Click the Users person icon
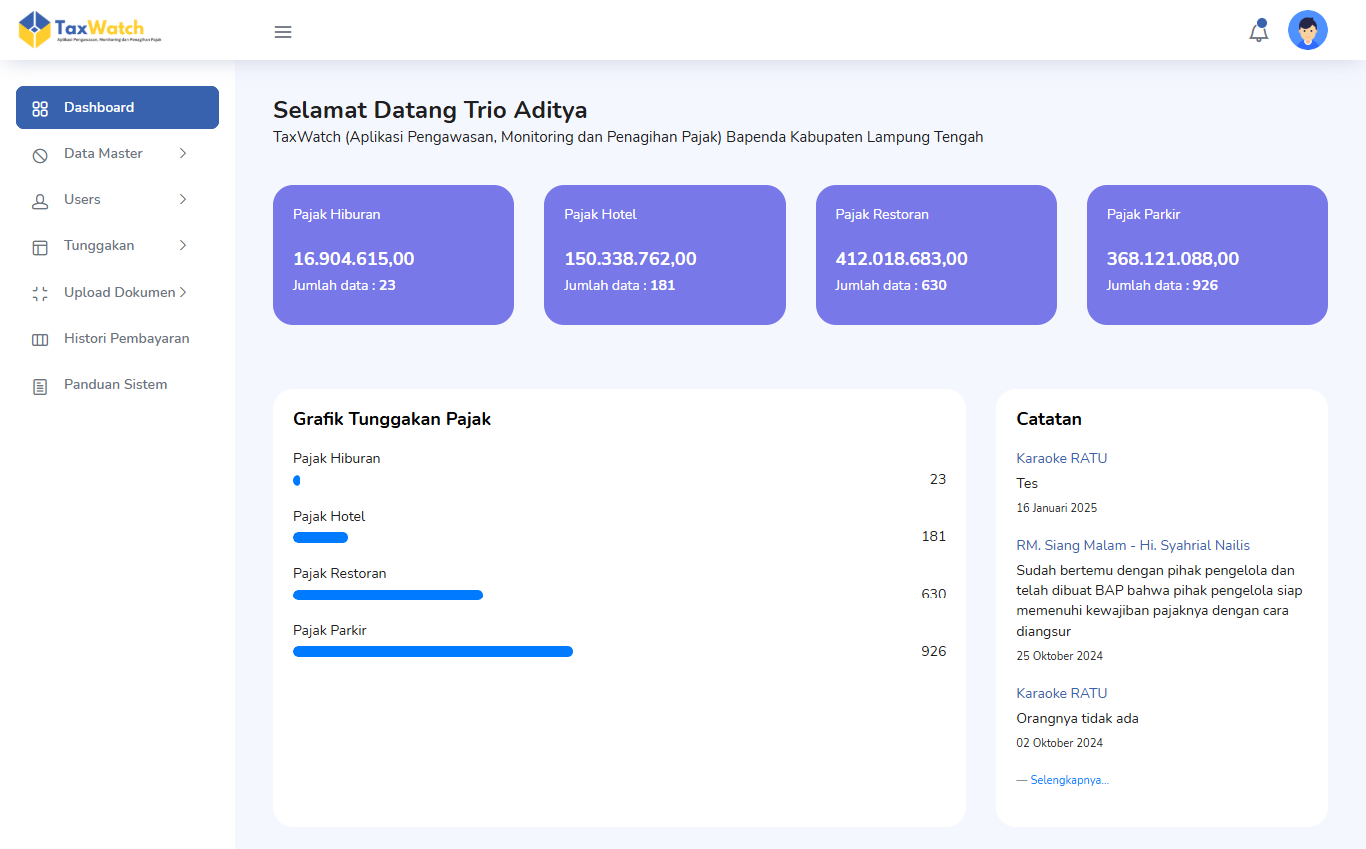The height and width of the screenshot is (849, 1366). pyautogui.click(x=40, y=201)
